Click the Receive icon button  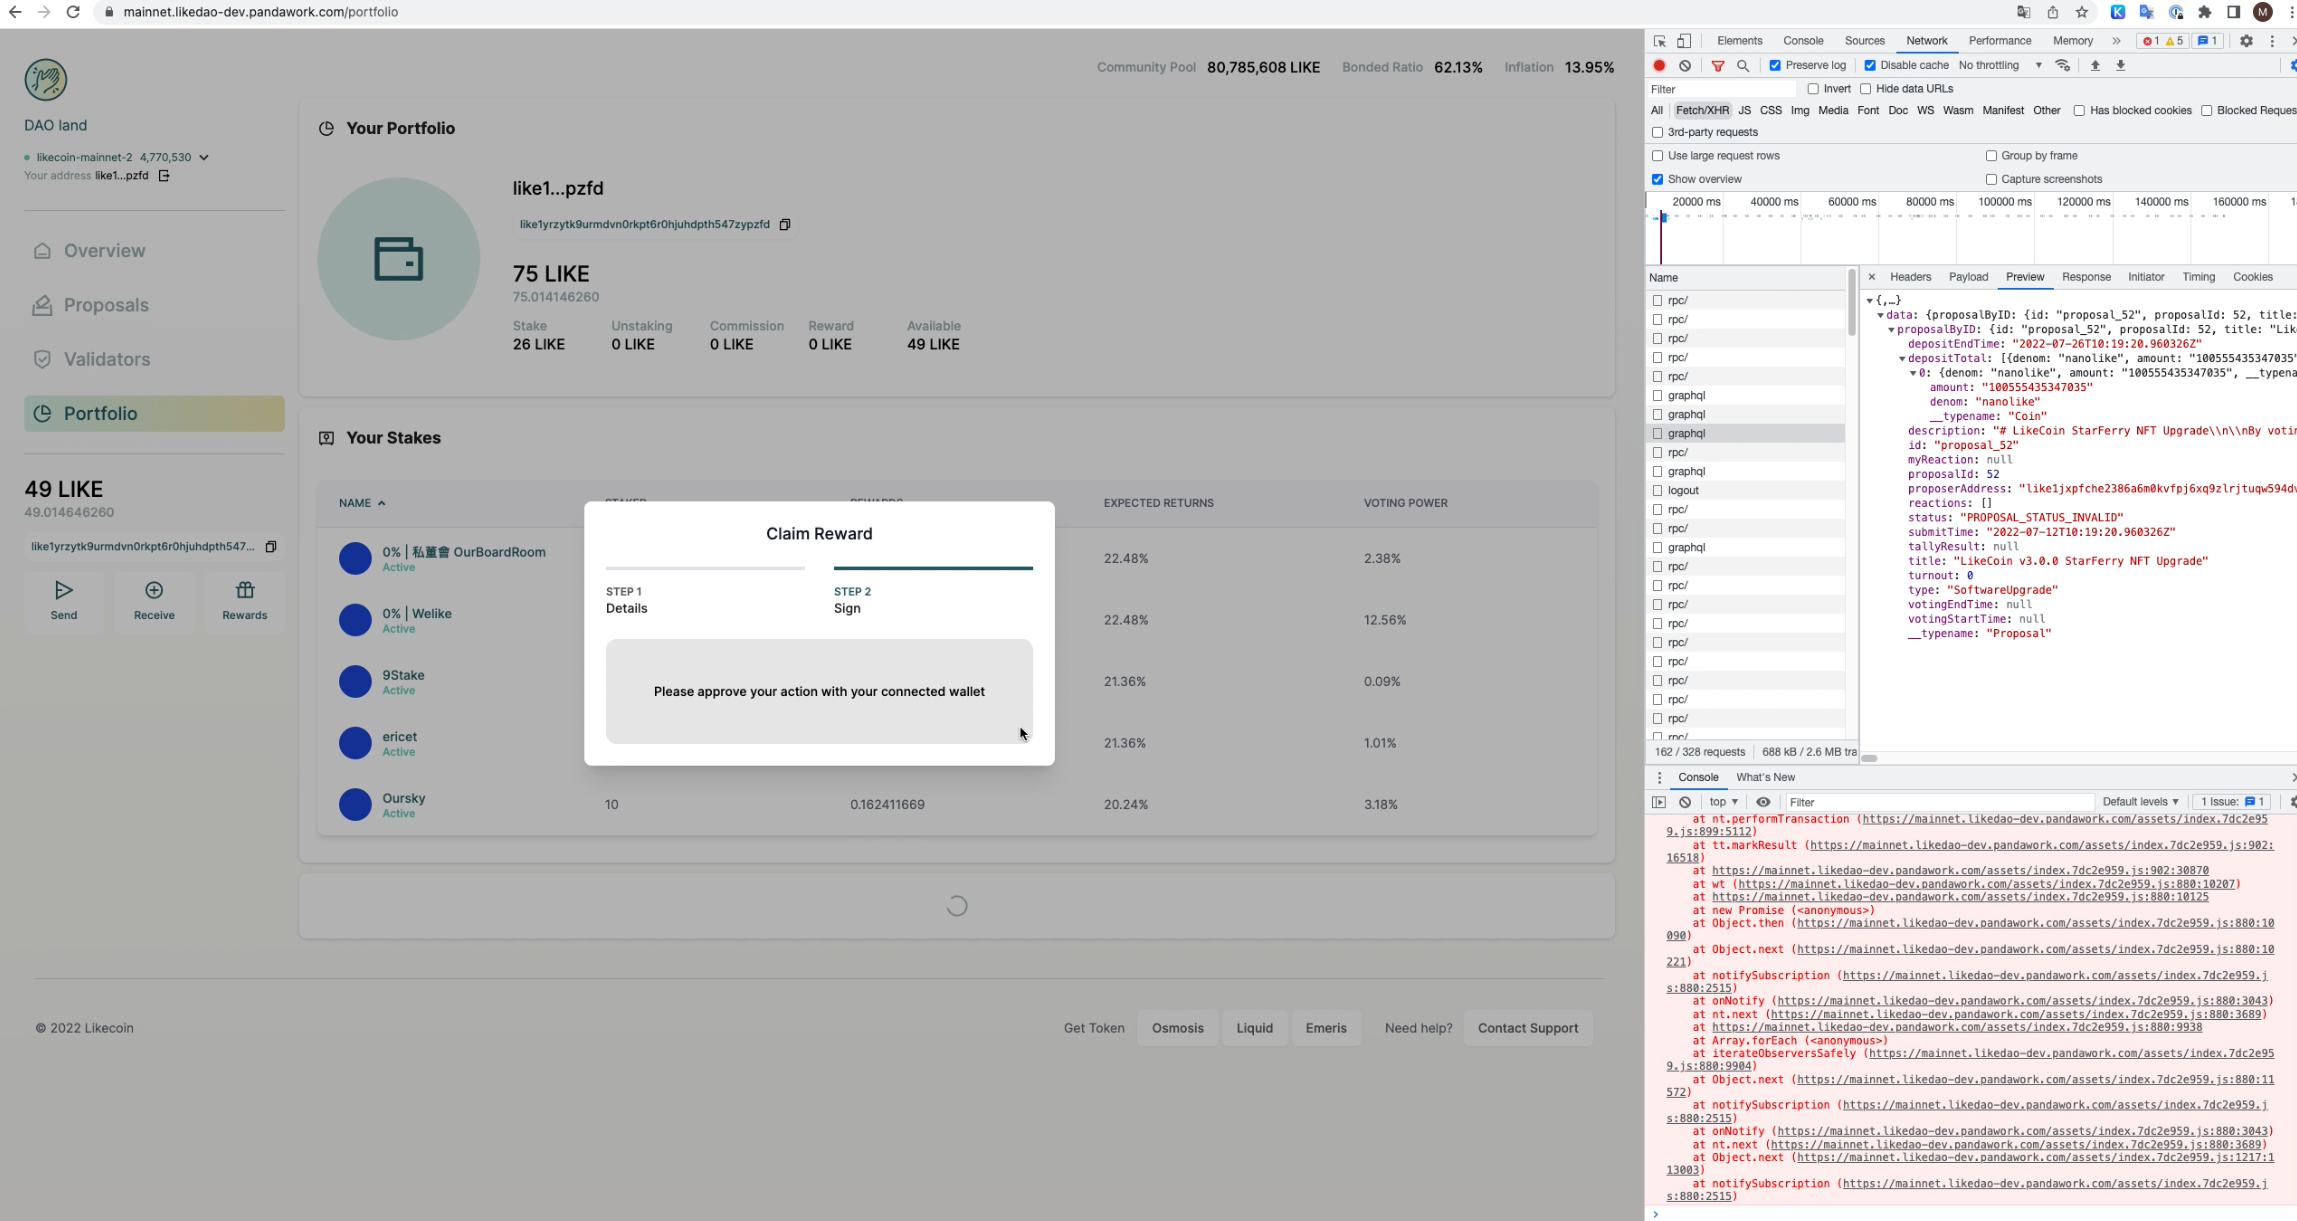coord(154,601)
